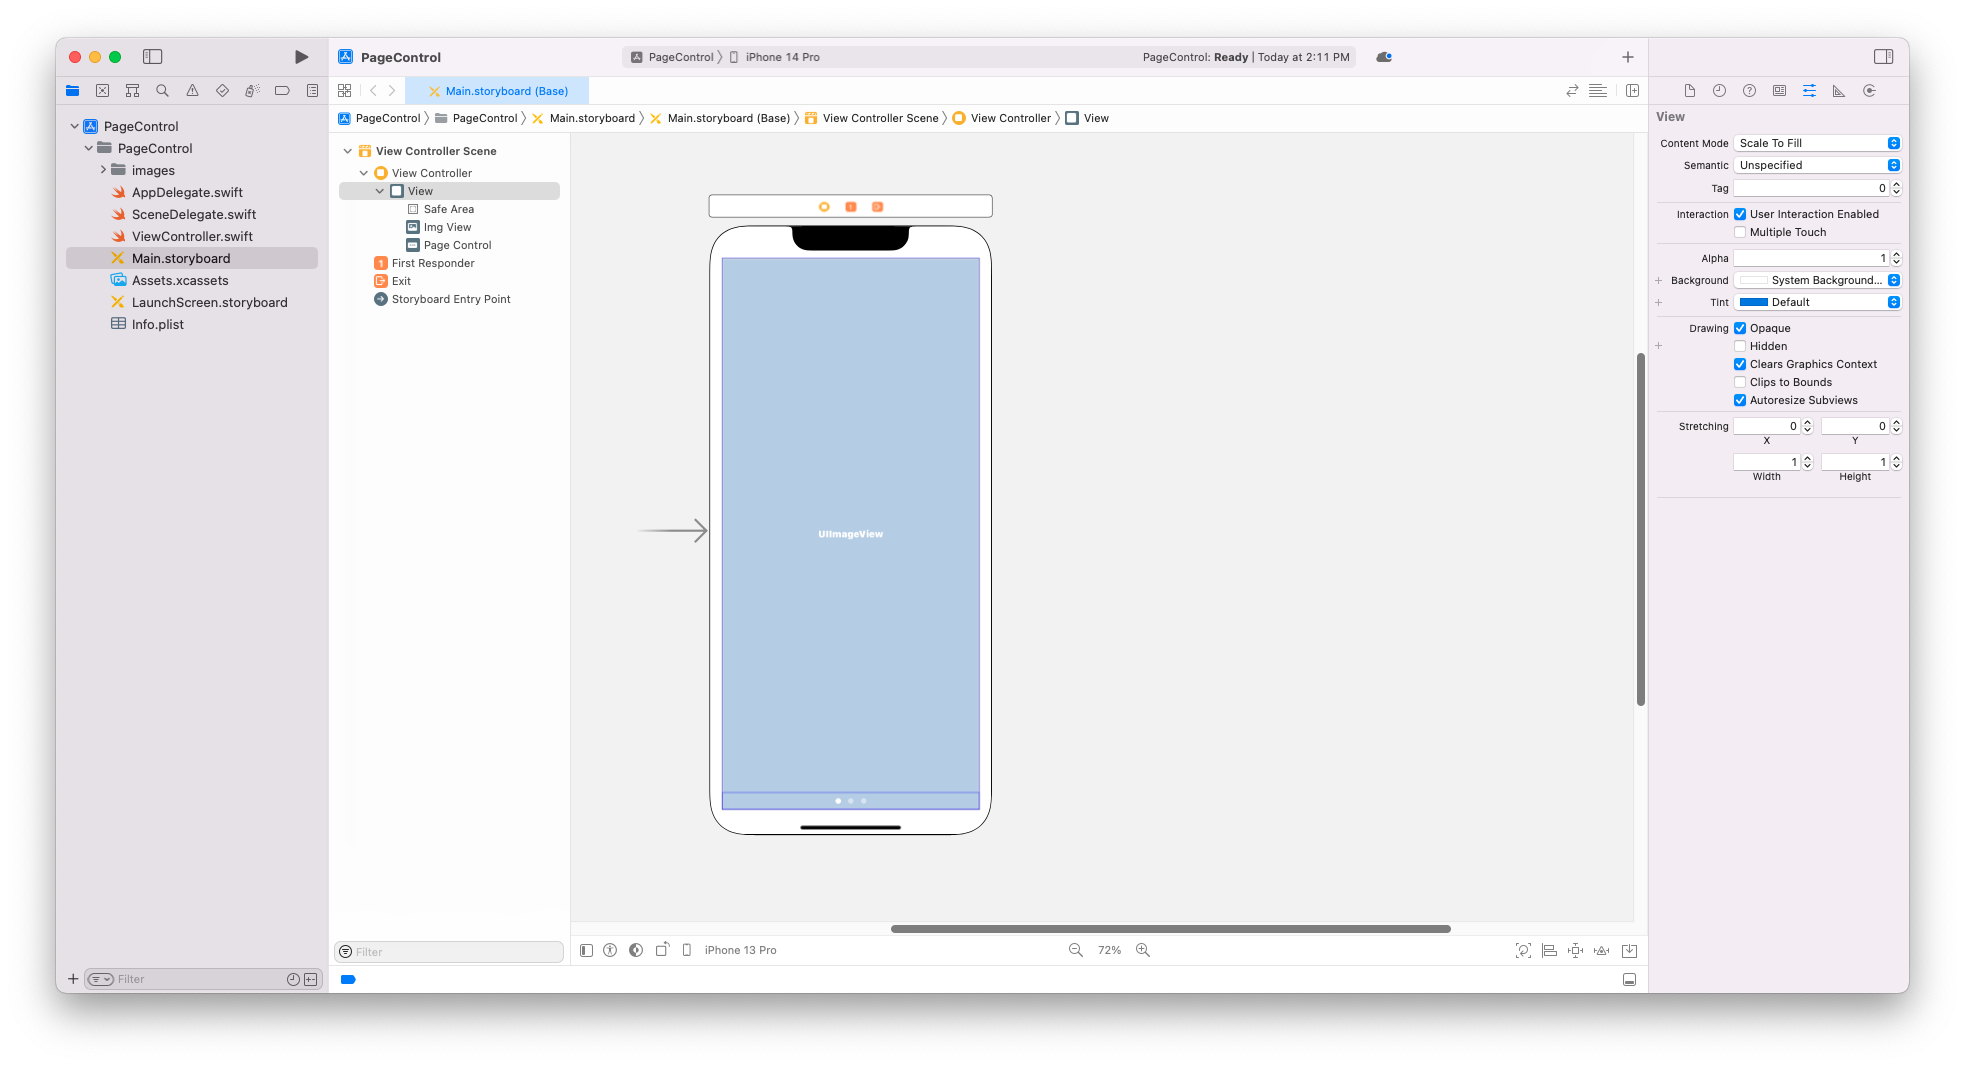Open ViewController.swift file
This screenshot has width=1965, height=1067.
tap(192, 236)
